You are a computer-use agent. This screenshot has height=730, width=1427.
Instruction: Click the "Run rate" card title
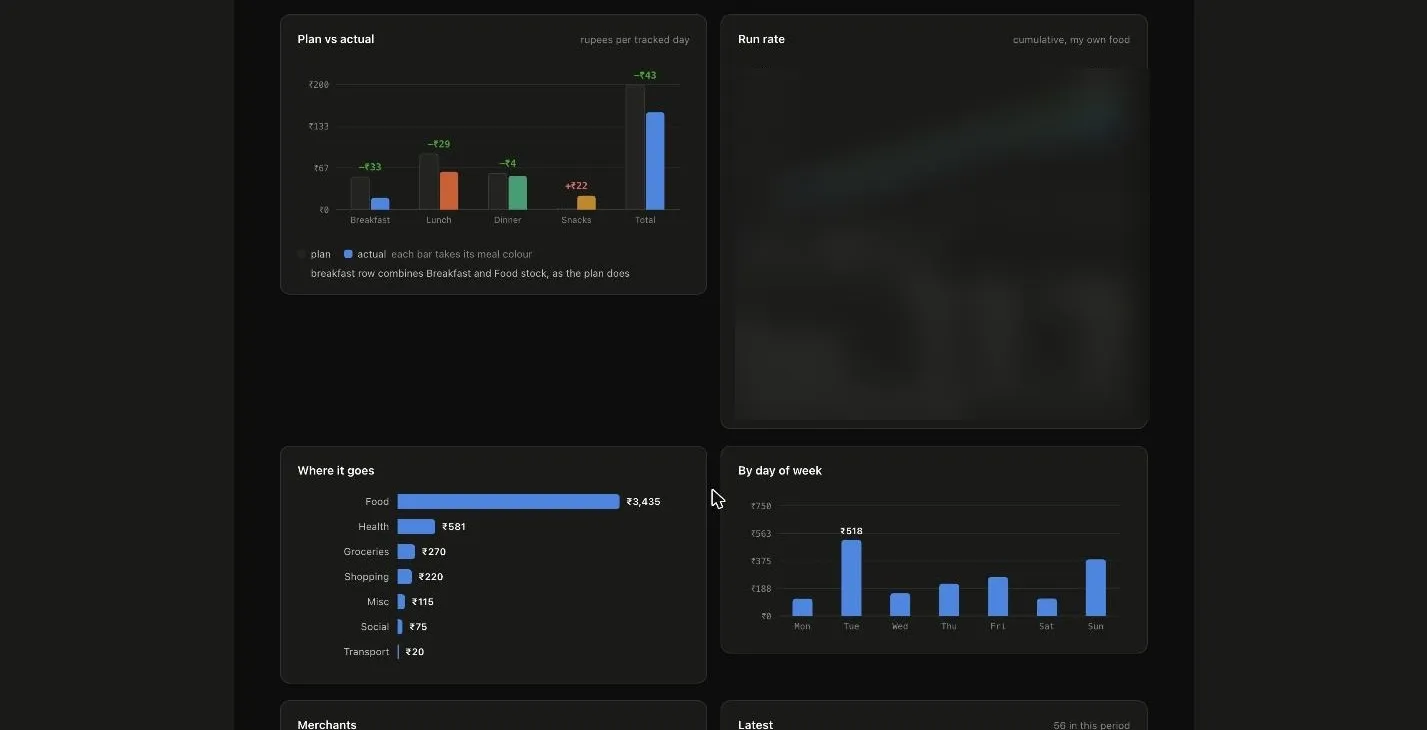pos(761,39)
